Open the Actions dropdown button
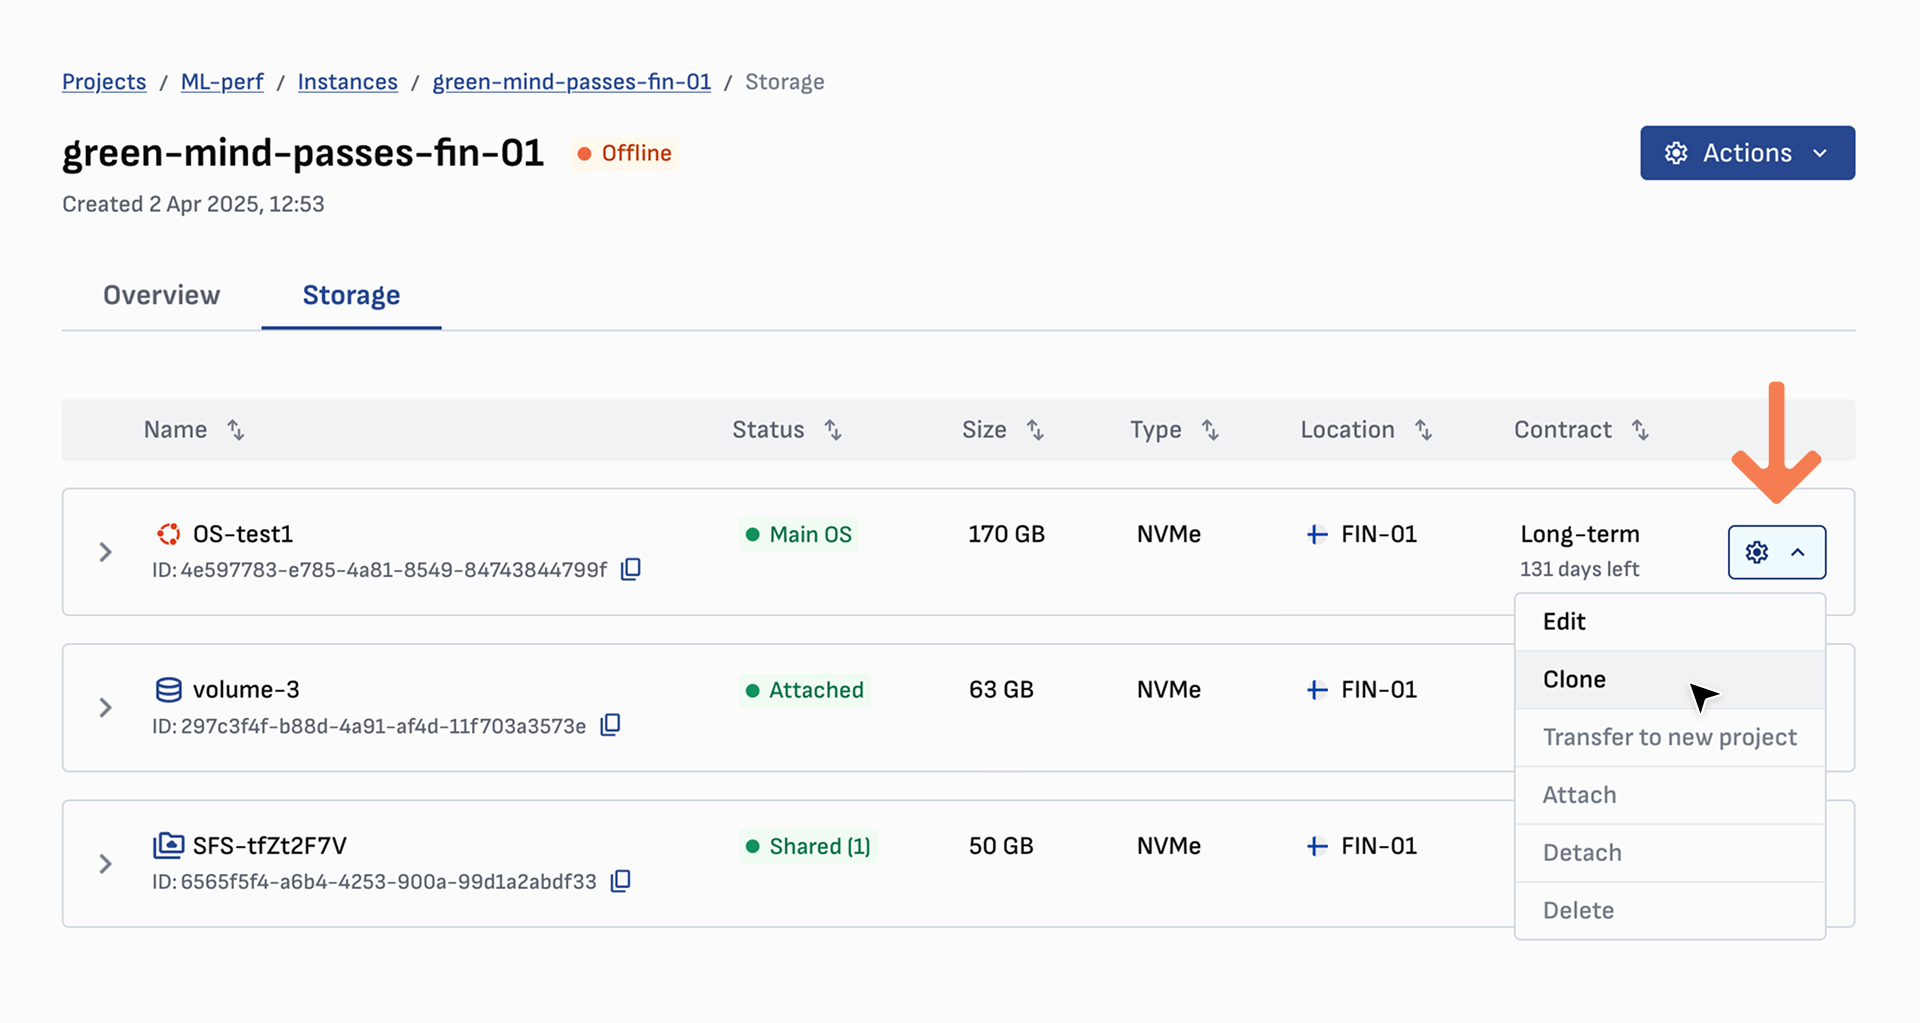The height and width of the screenshot is (1023, 1920). [x=1746, y=153]
